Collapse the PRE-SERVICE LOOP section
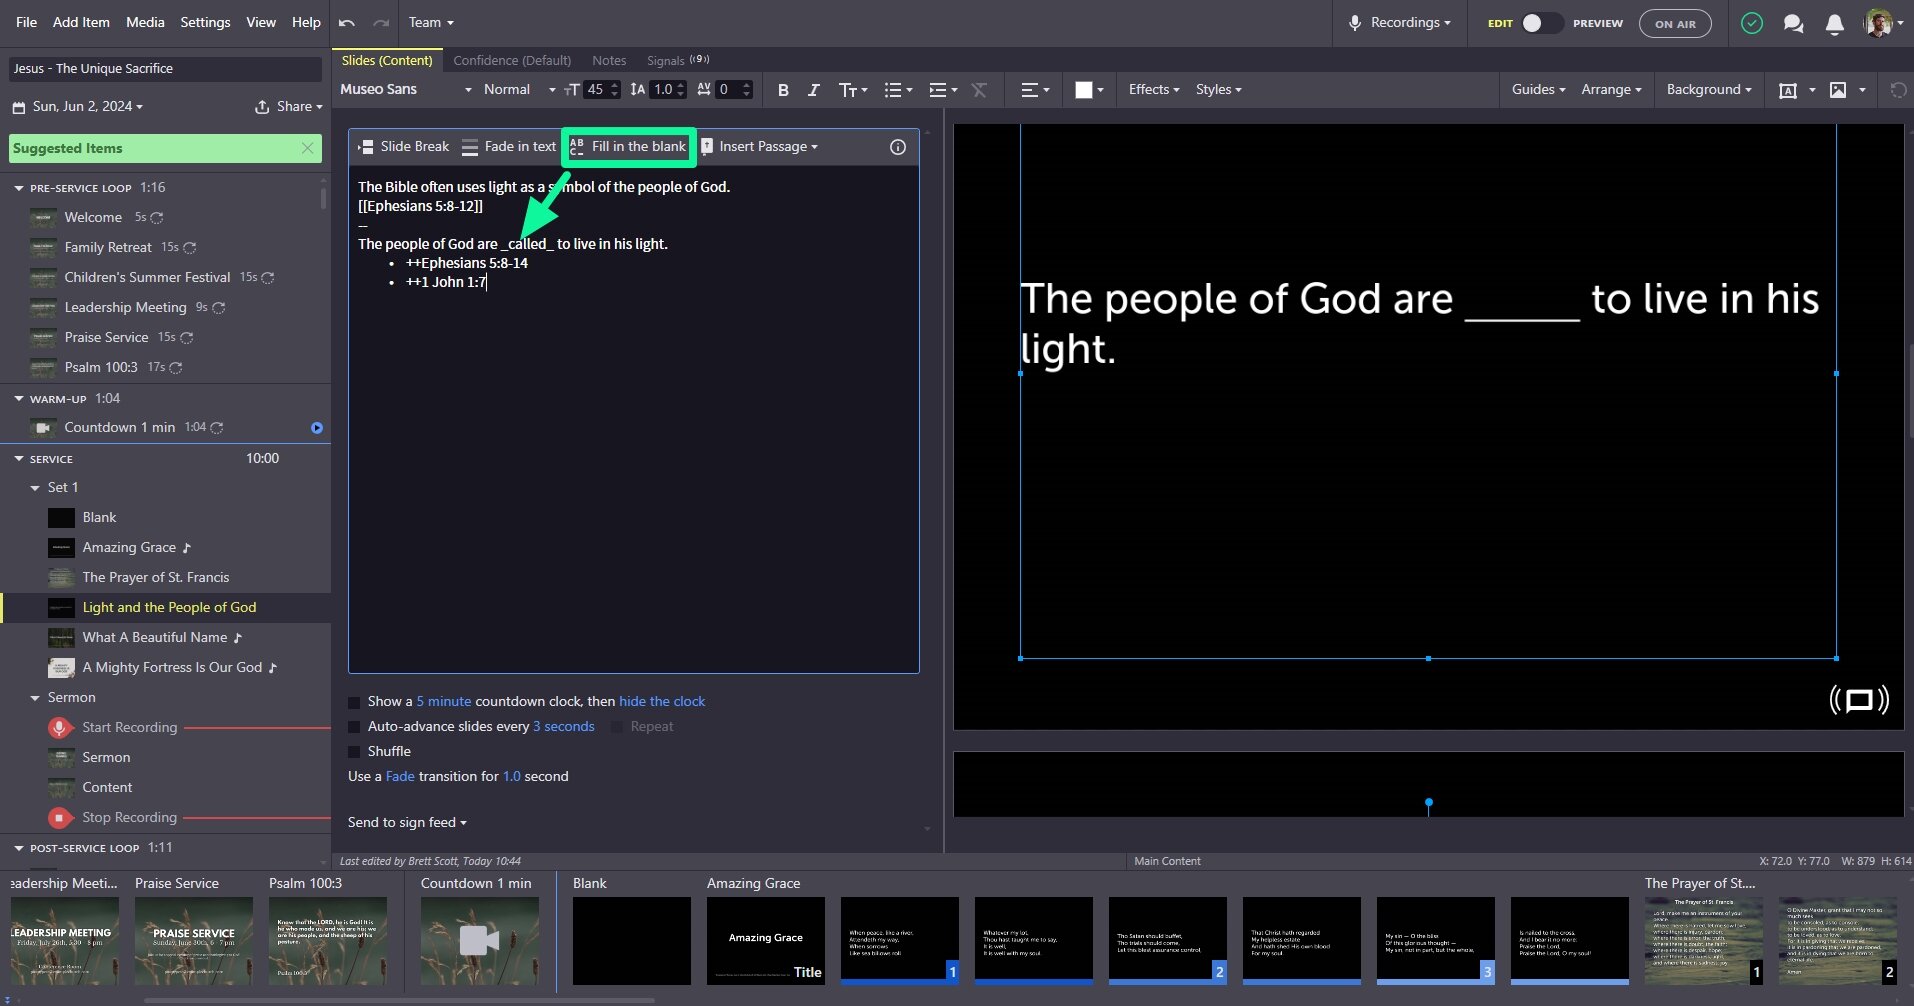This screenshot has height=1006, width=1914. [x=18, y=188]
